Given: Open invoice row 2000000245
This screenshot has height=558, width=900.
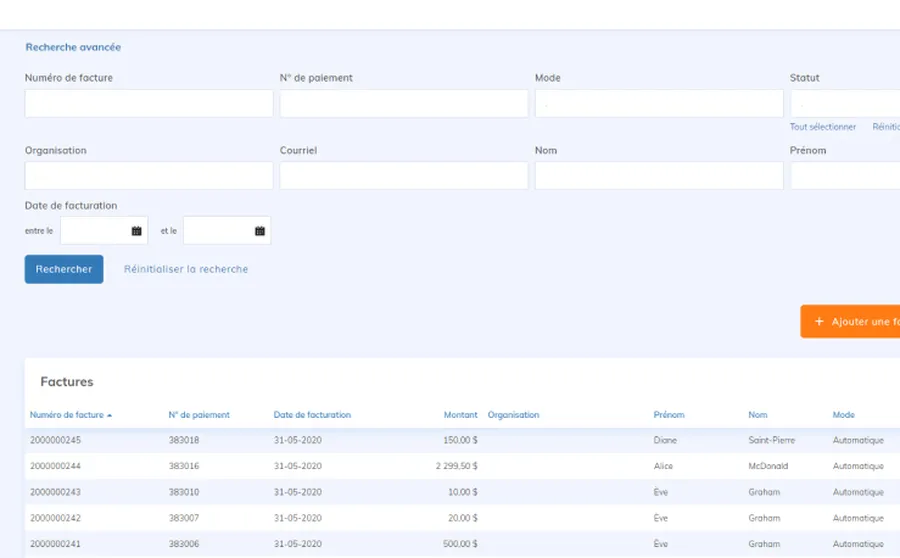Looking at the screenshot, I should [55, 440].
